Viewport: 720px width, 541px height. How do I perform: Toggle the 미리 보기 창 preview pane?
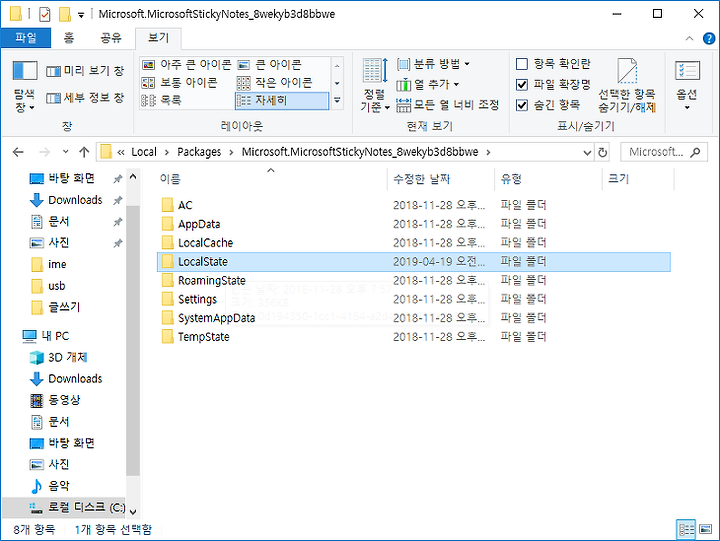85,71
